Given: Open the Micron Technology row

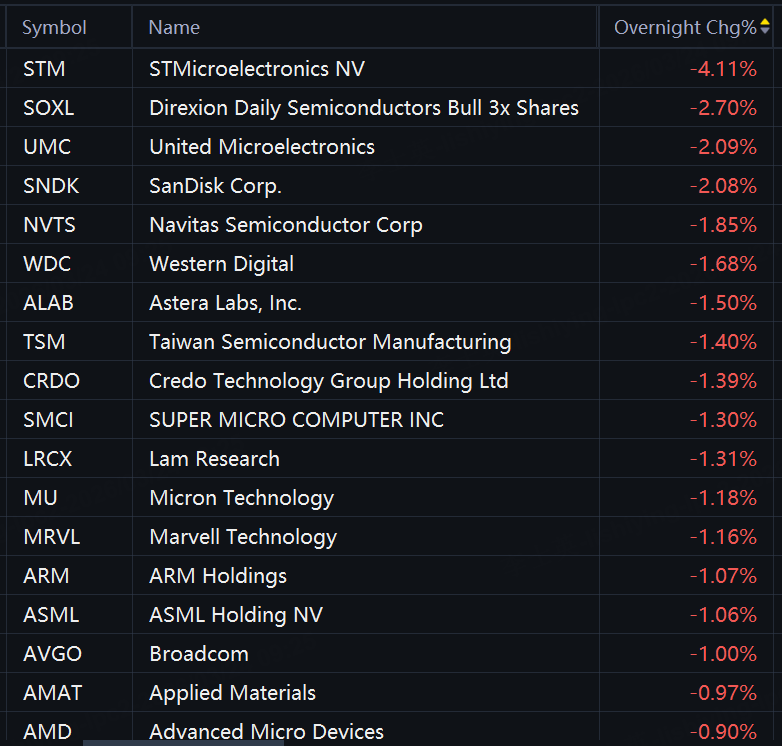Looking at the screenshot, I should coord(241,498).
